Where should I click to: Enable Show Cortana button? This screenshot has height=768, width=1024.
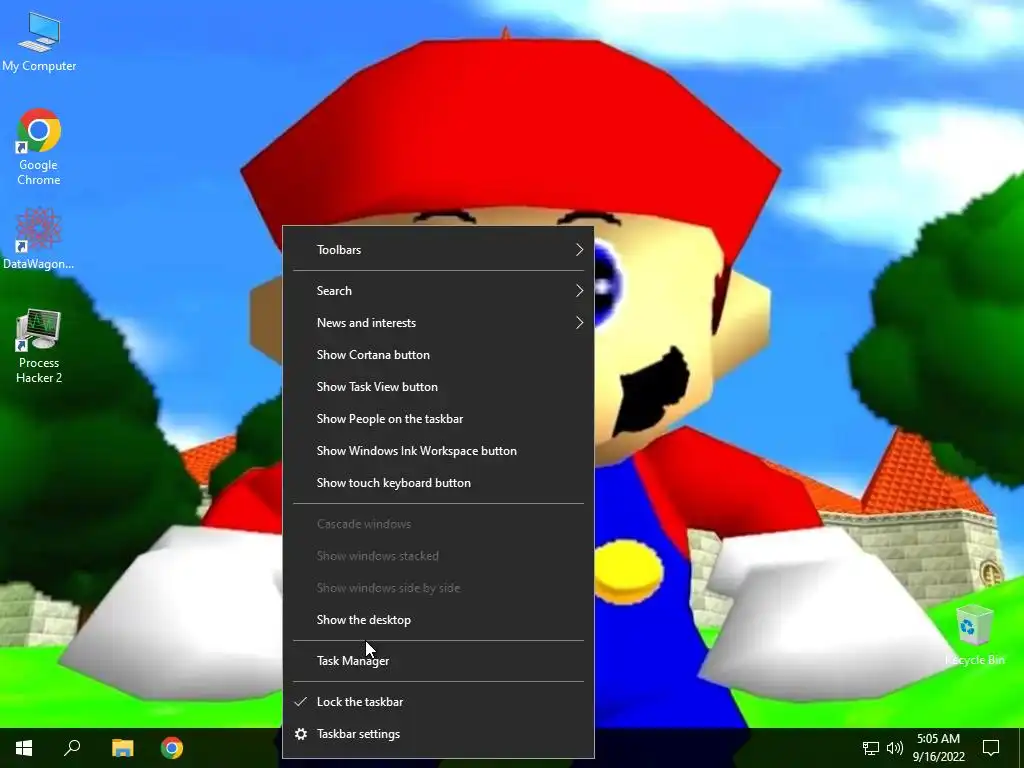(x=438, y=355)
